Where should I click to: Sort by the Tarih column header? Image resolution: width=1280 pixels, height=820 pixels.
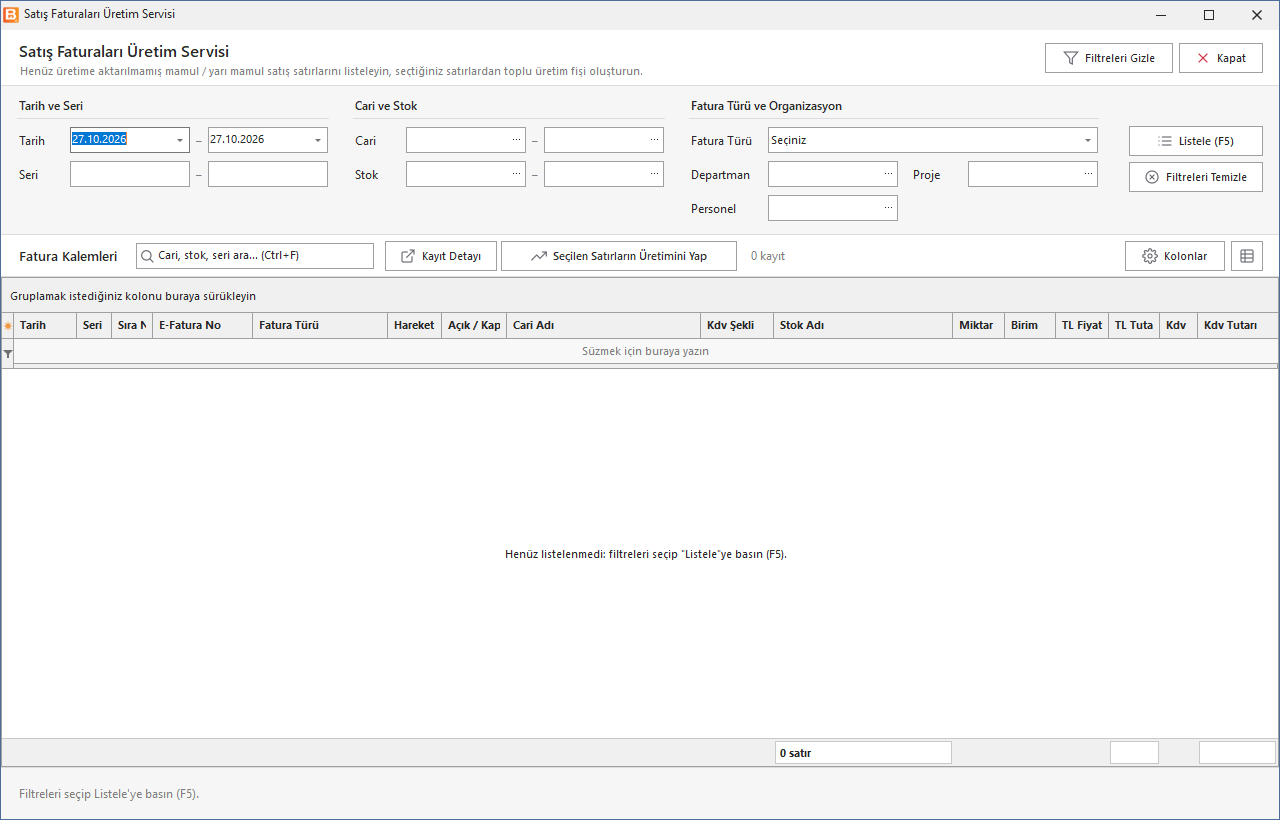pos(45,325)
